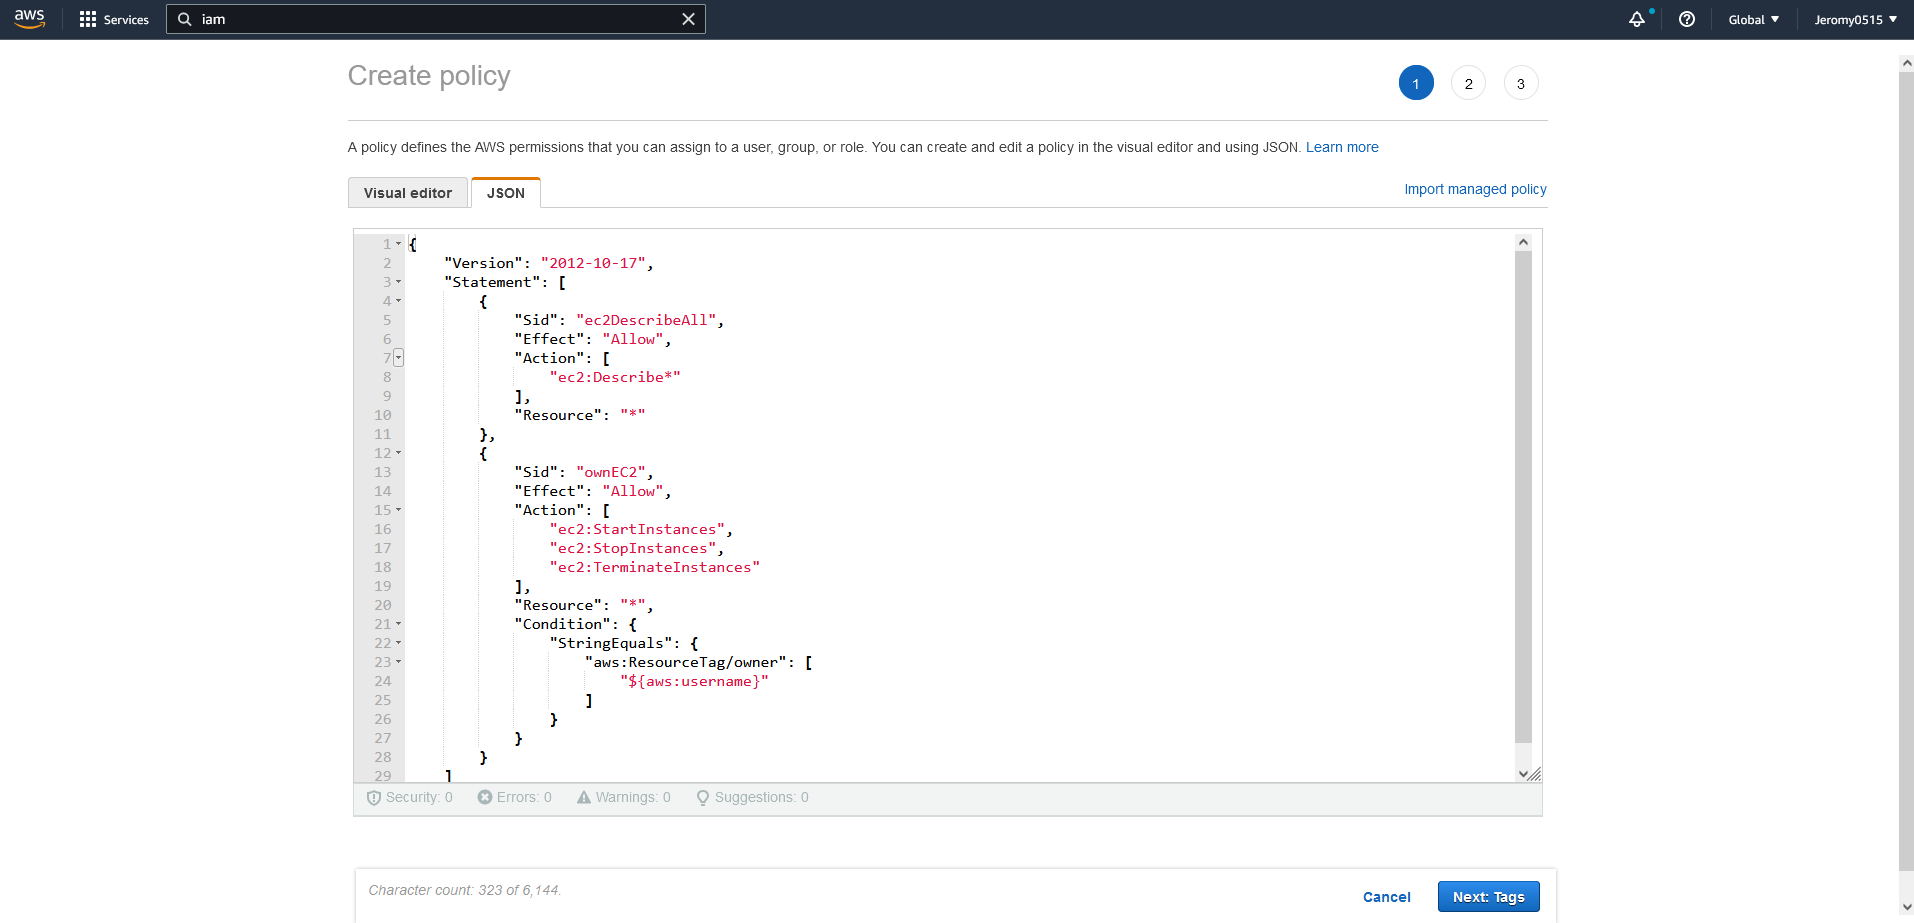Click the "aws:ResourceTag/owner" key
The image size is (1914, 923).
pos(686,662)
